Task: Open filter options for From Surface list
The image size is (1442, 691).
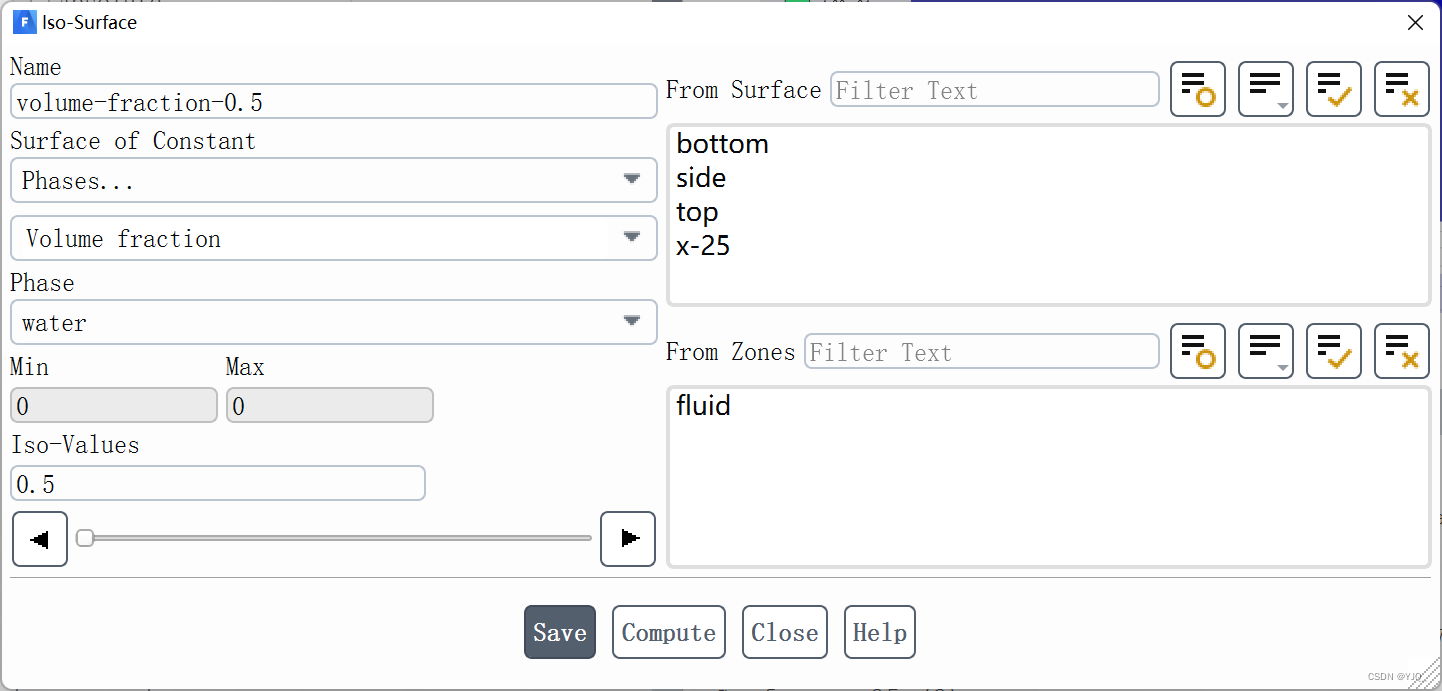Action: pyautogui.click(x=1265, y=89)
